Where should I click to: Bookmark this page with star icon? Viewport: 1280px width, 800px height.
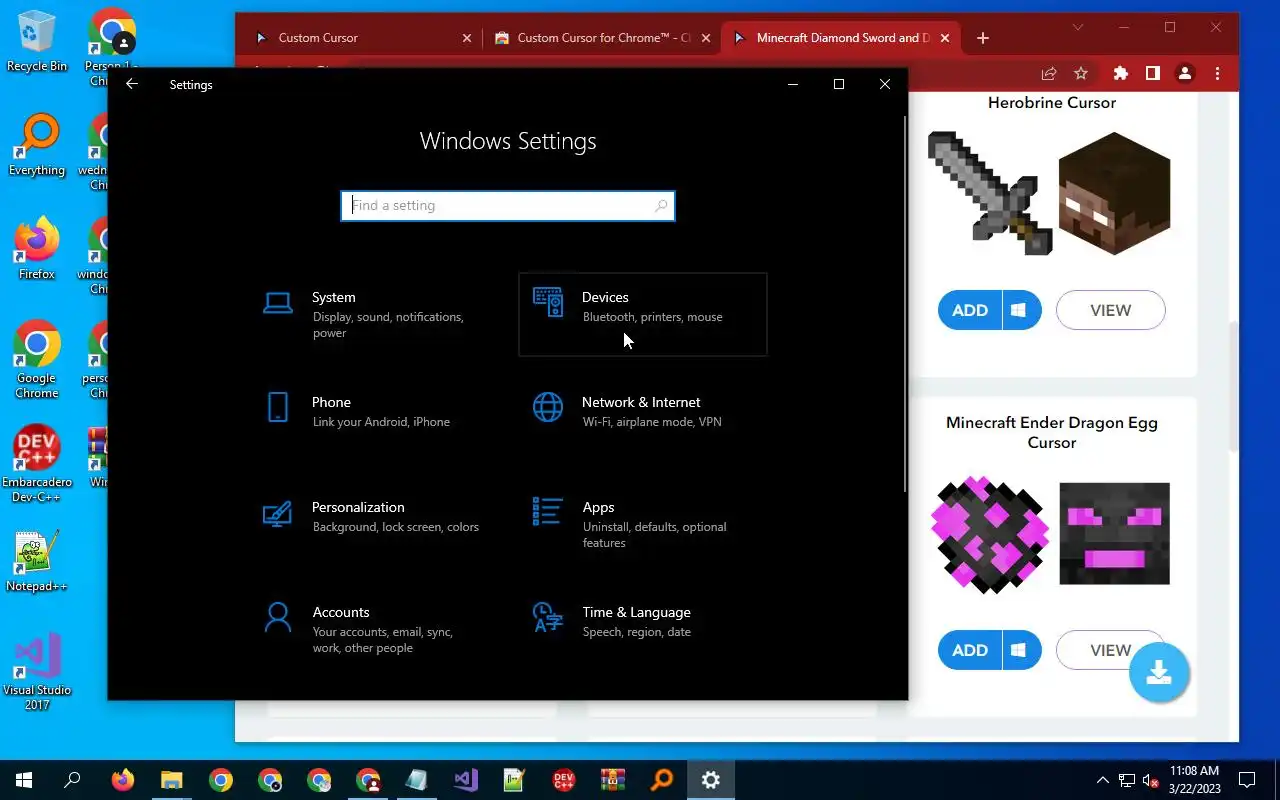[x=1081, y=73]
